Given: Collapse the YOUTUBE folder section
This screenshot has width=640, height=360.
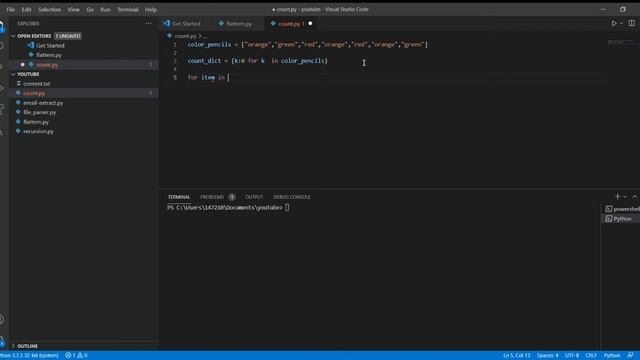Looking at the screenshot, I should [13, 74].
